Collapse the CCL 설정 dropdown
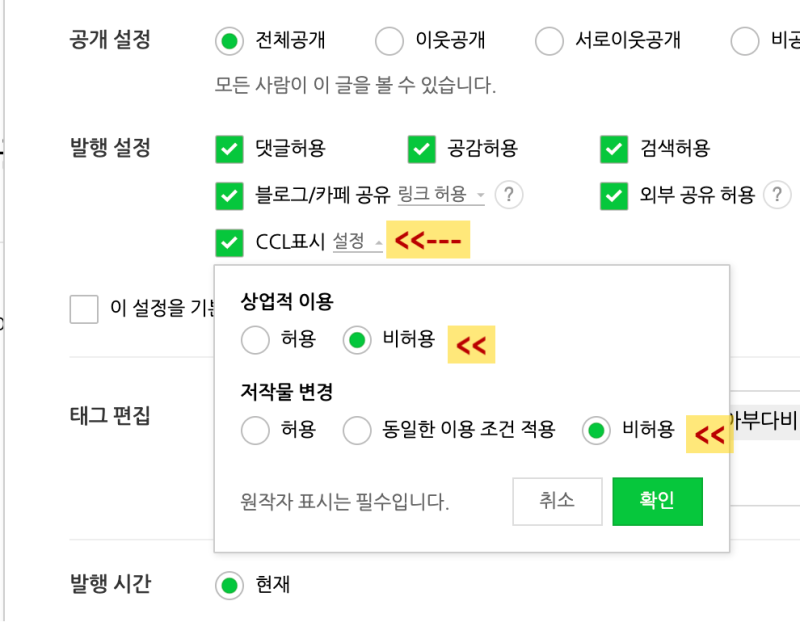The width and height of the screenshot is (800, 622). 357,242
